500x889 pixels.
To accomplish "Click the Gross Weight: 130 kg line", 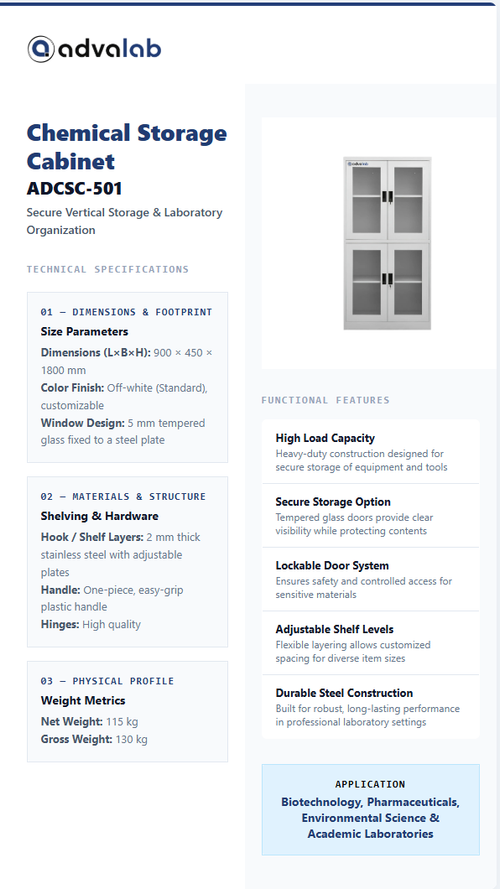I will [x=94, y=739].
